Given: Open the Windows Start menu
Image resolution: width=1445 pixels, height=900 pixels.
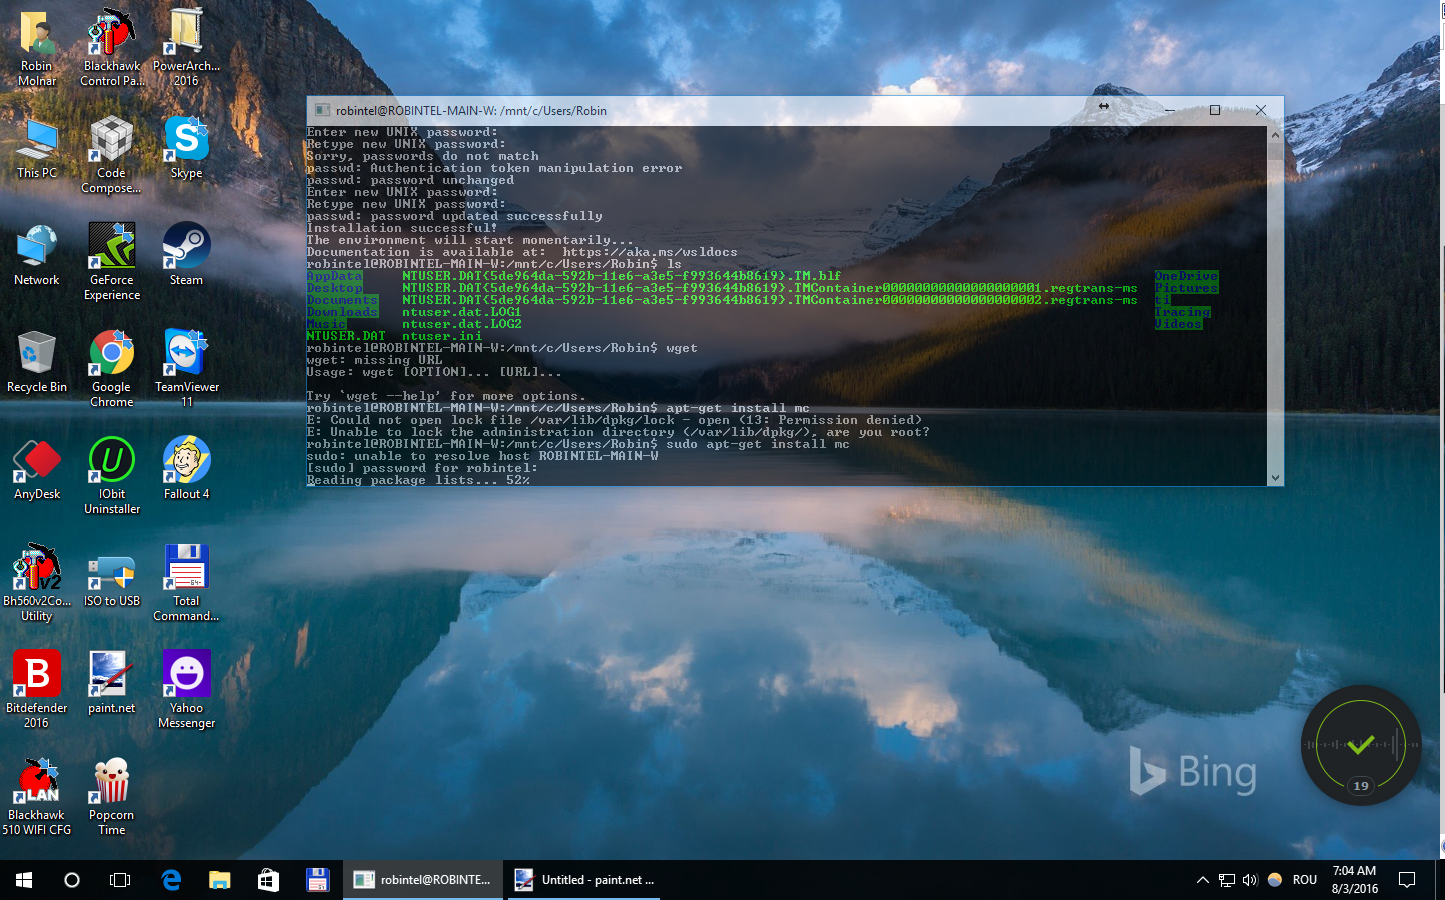Looking at the screenshot, I should coord(24,880).
